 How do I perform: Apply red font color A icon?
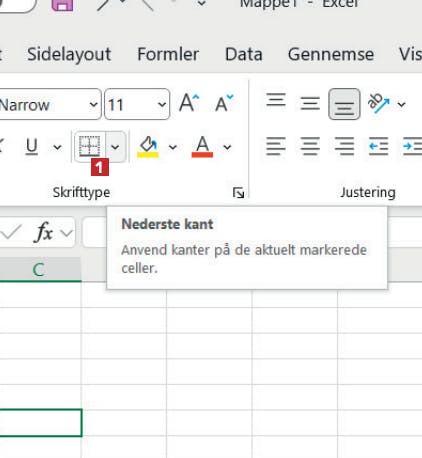tap(202, 146)
